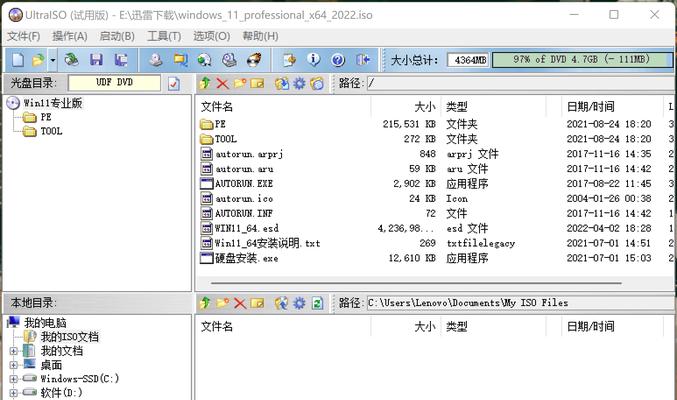This screenshot has width=677, height=400.
Task: Select 我的ISO文档 in local tree
Action: click(x=70, y=337)
